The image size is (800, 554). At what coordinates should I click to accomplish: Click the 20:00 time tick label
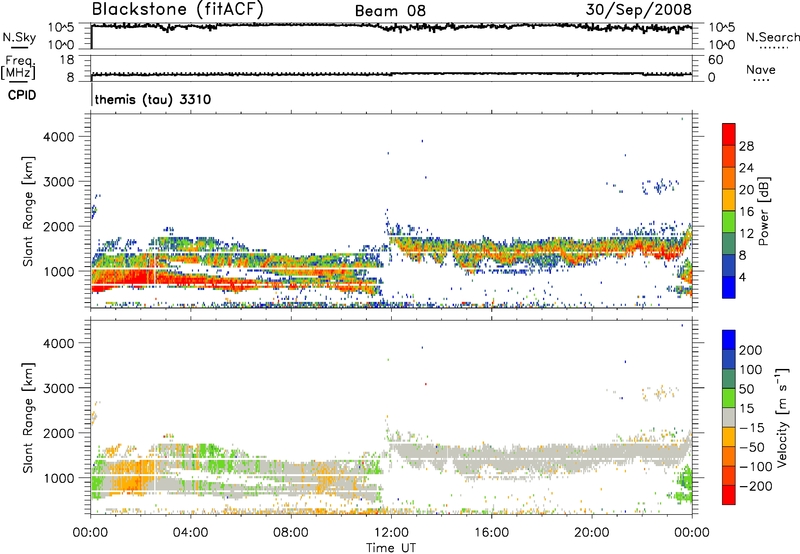592,533
